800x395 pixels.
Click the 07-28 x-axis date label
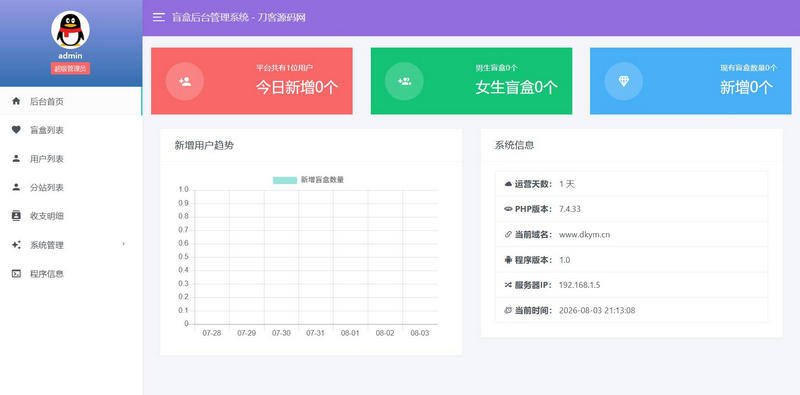tap(212, 333)
